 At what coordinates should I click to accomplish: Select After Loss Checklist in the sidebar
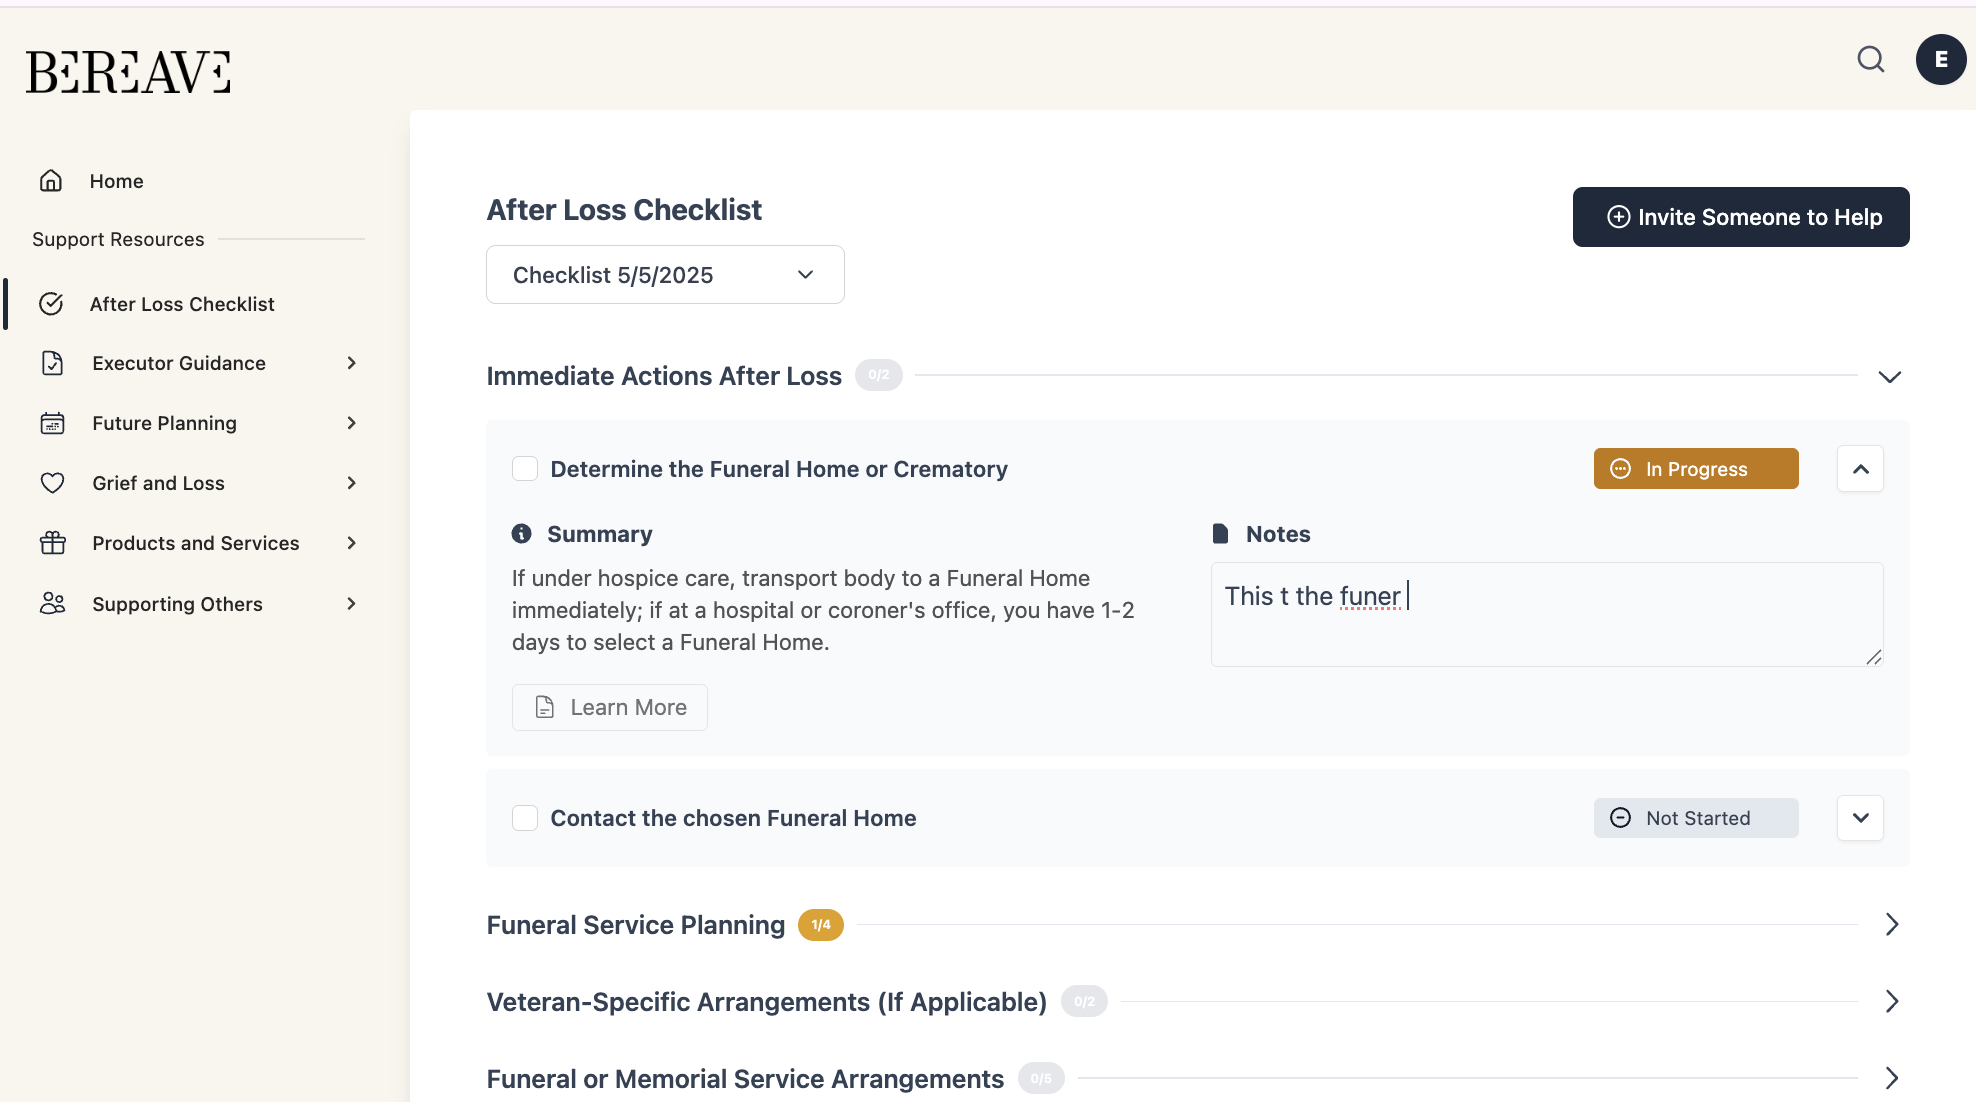[182, 304]
